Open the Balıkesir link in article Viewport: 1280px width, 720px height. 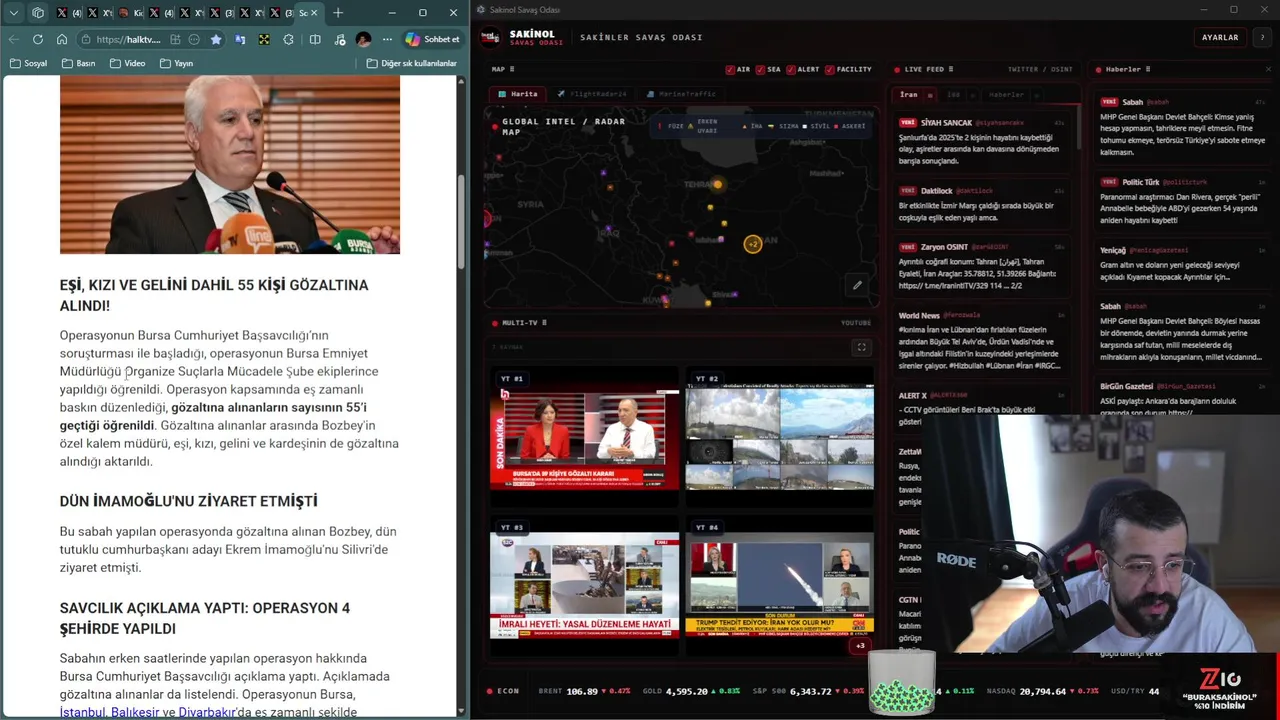(x=135, y=712)
